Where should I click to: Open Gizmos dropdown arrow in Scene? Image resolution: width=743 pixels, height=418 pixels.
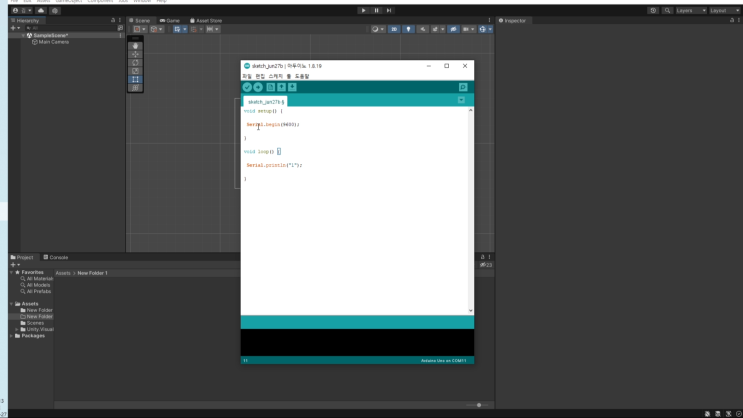[x=490, y=29]
